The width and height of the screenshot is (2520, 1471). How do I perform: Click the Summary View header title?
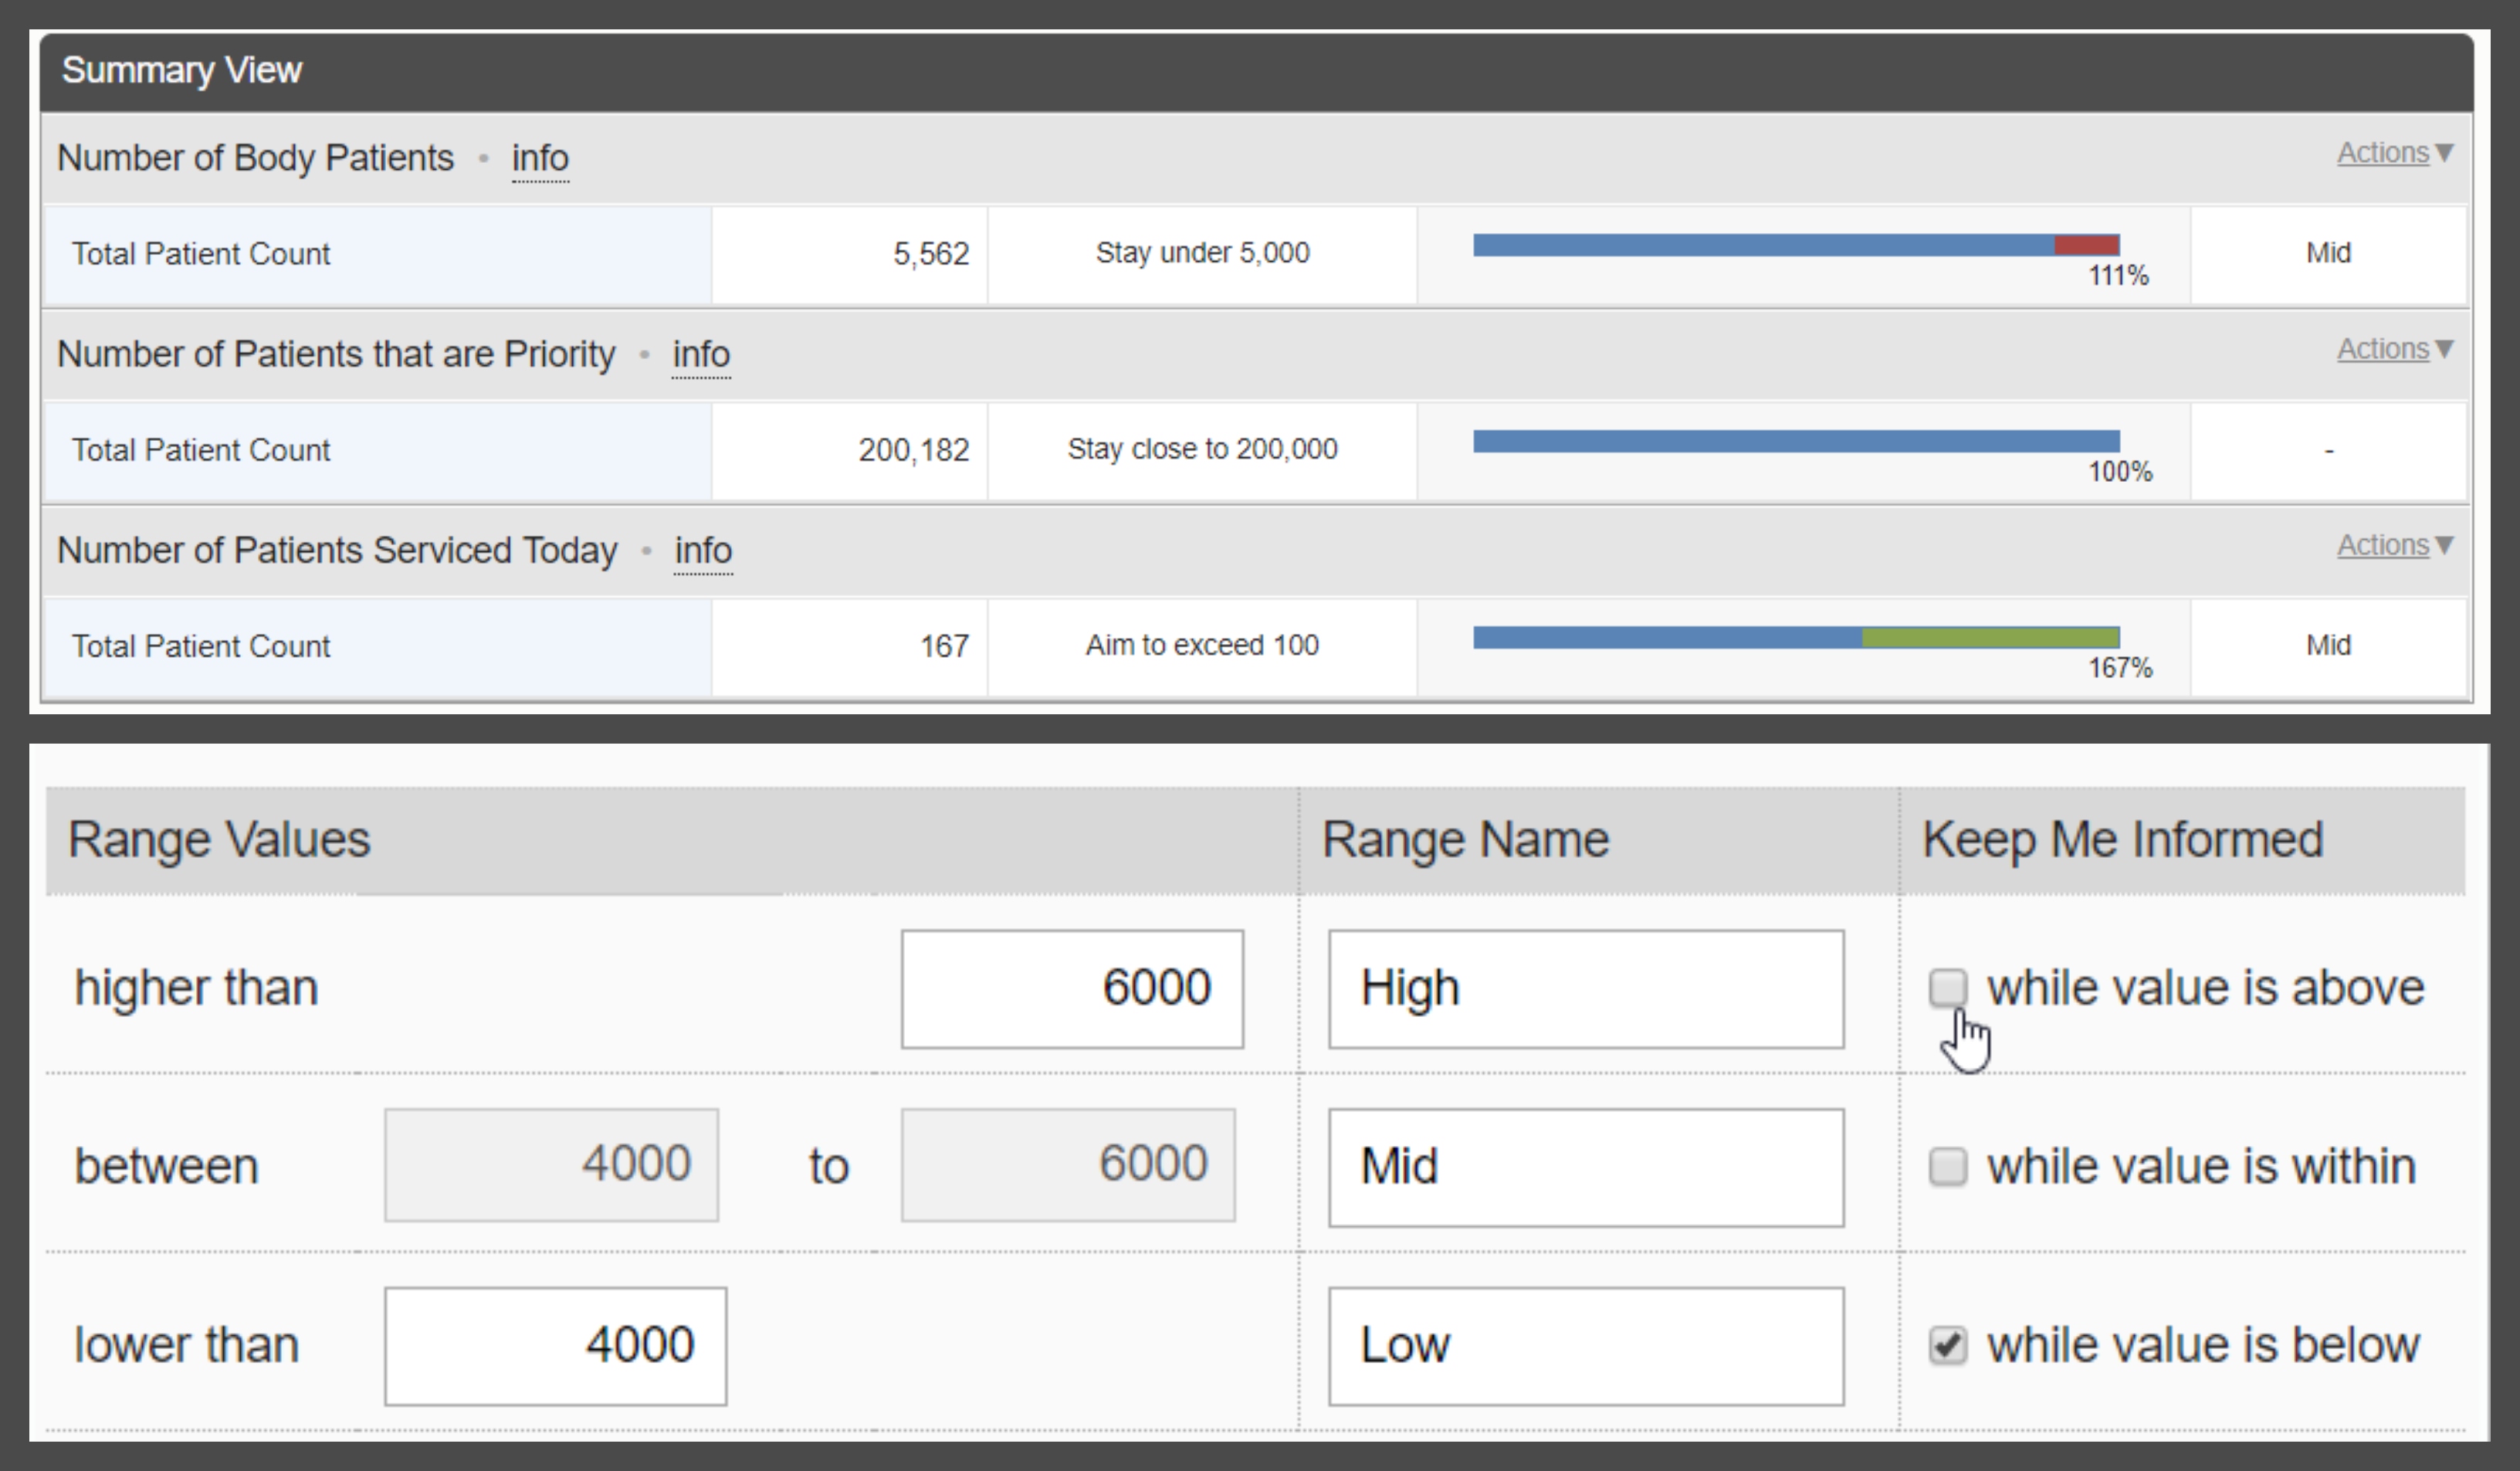coord(182,70)
